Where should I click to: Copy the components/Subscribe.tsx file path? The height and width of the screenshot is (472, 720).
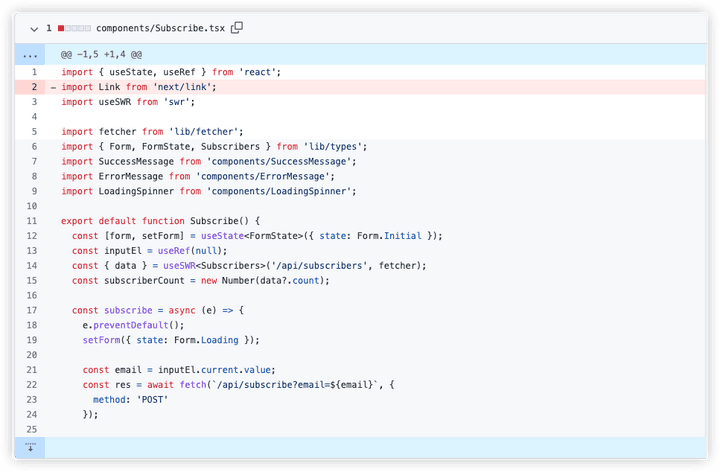coord(237,28)
